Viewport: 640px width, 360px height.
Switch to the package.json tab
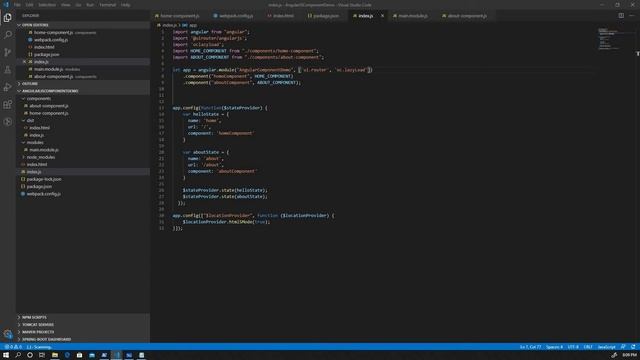(326, 16)
